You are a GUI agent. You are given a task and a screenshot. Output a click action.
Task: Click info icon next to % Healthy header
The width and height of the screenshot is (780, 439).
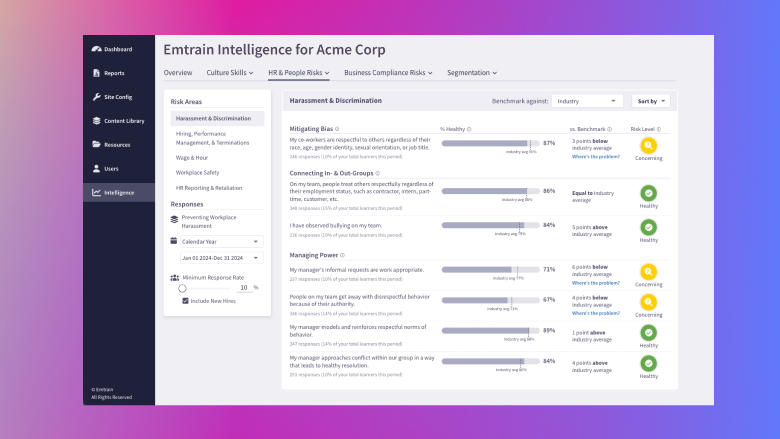(469, 129)
